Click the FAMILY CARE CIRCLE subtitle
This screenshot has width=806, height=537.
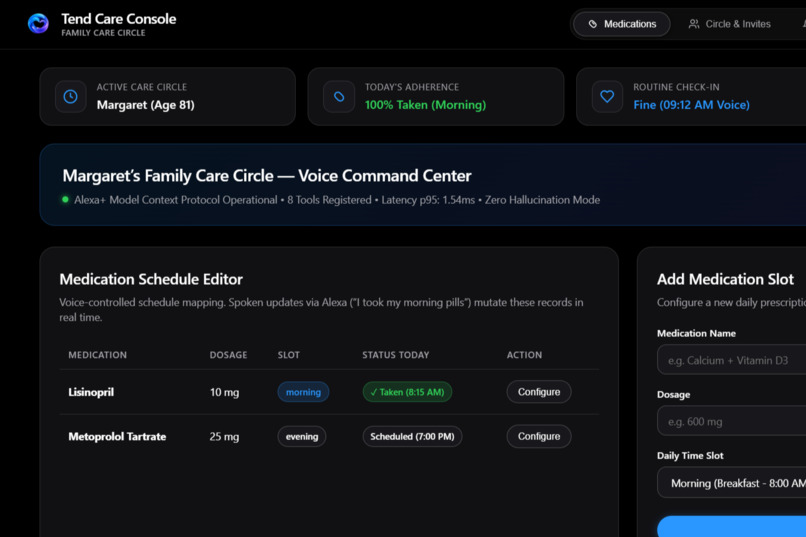(x=103, y=33)
